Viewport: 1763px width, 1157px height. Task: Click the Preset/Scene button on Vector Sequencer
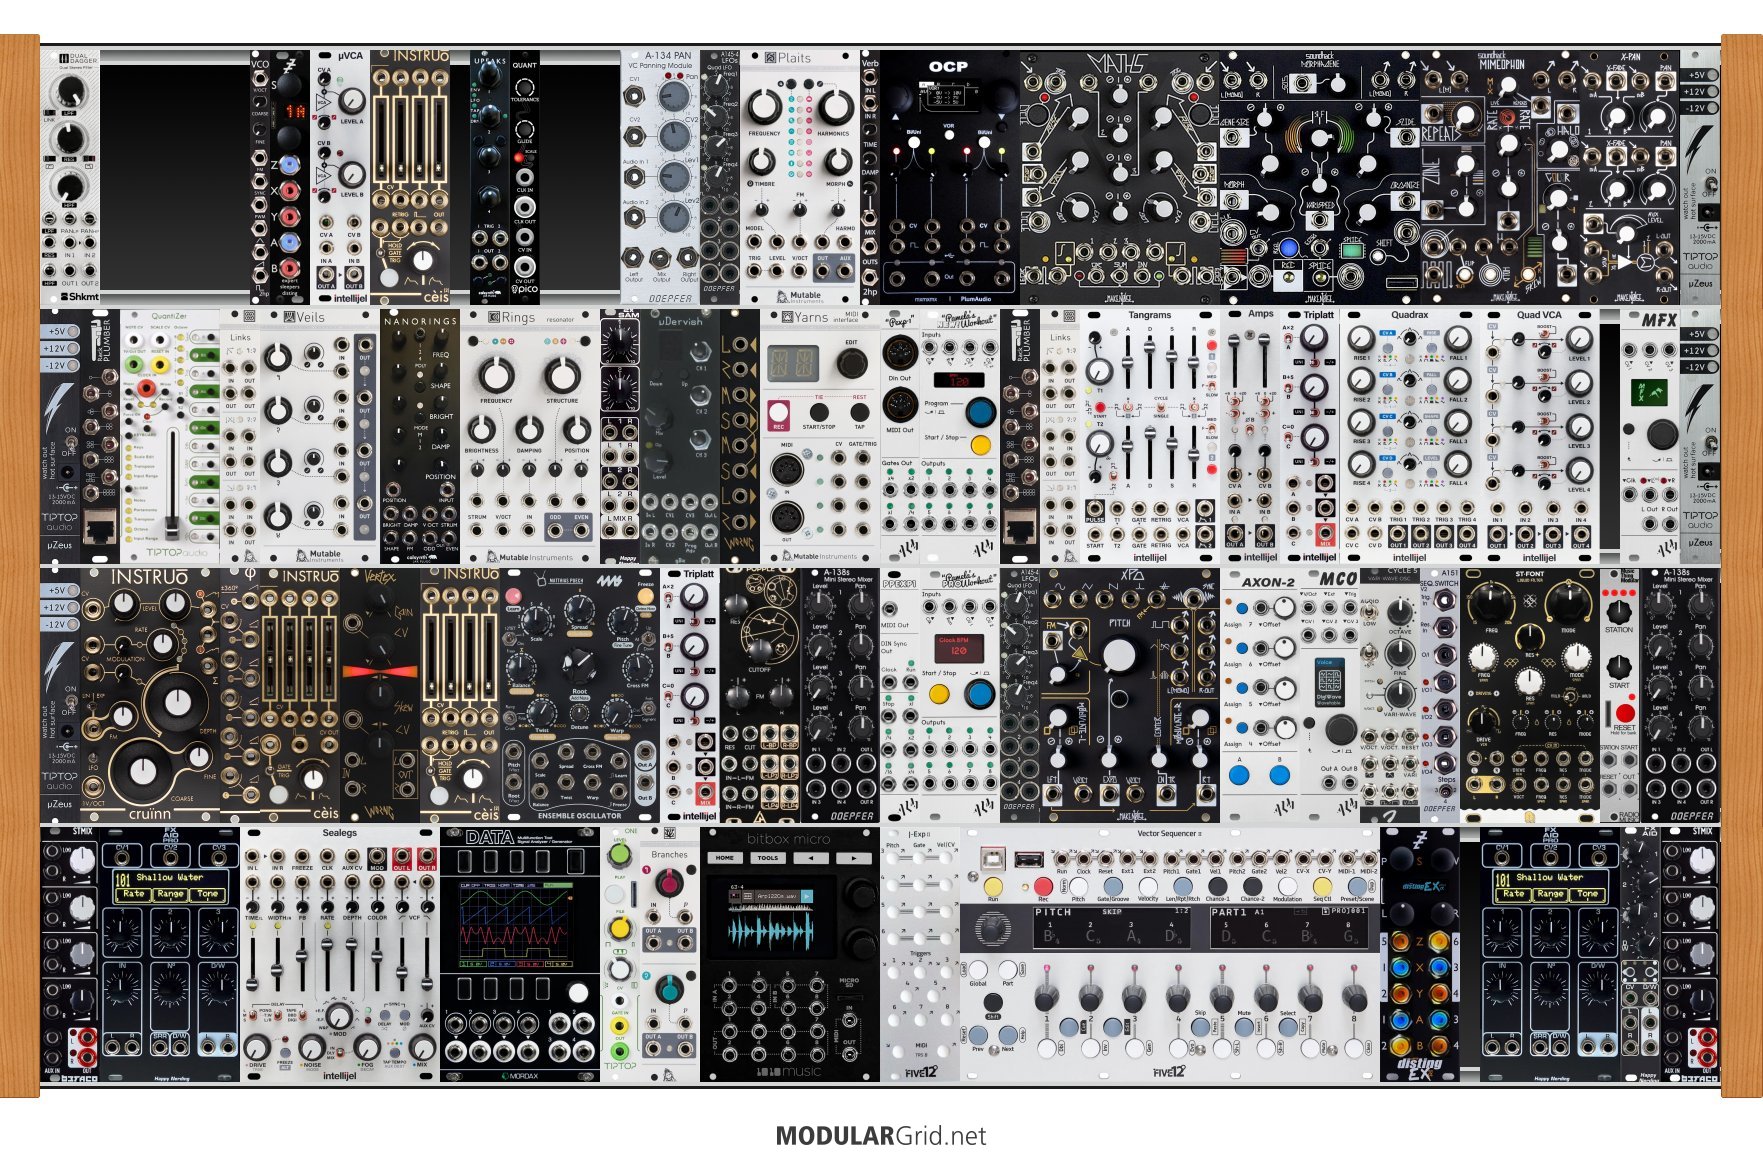1357,886
